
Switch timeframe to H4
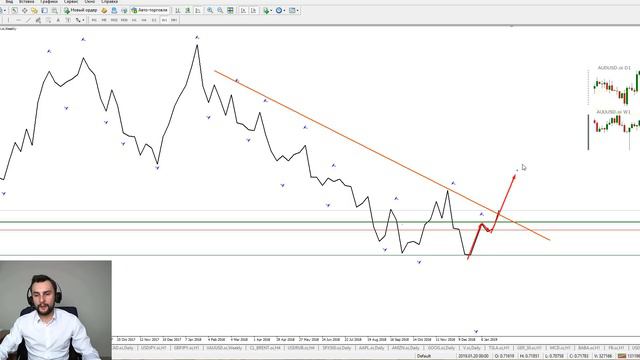click(144, 20)
